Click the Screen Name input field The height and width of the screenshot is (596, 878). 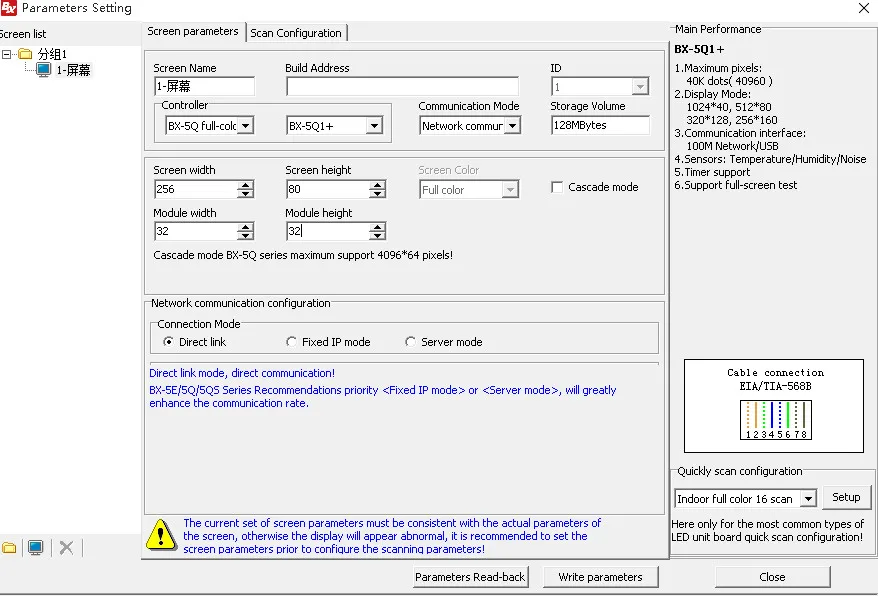[x=204, y=86]
